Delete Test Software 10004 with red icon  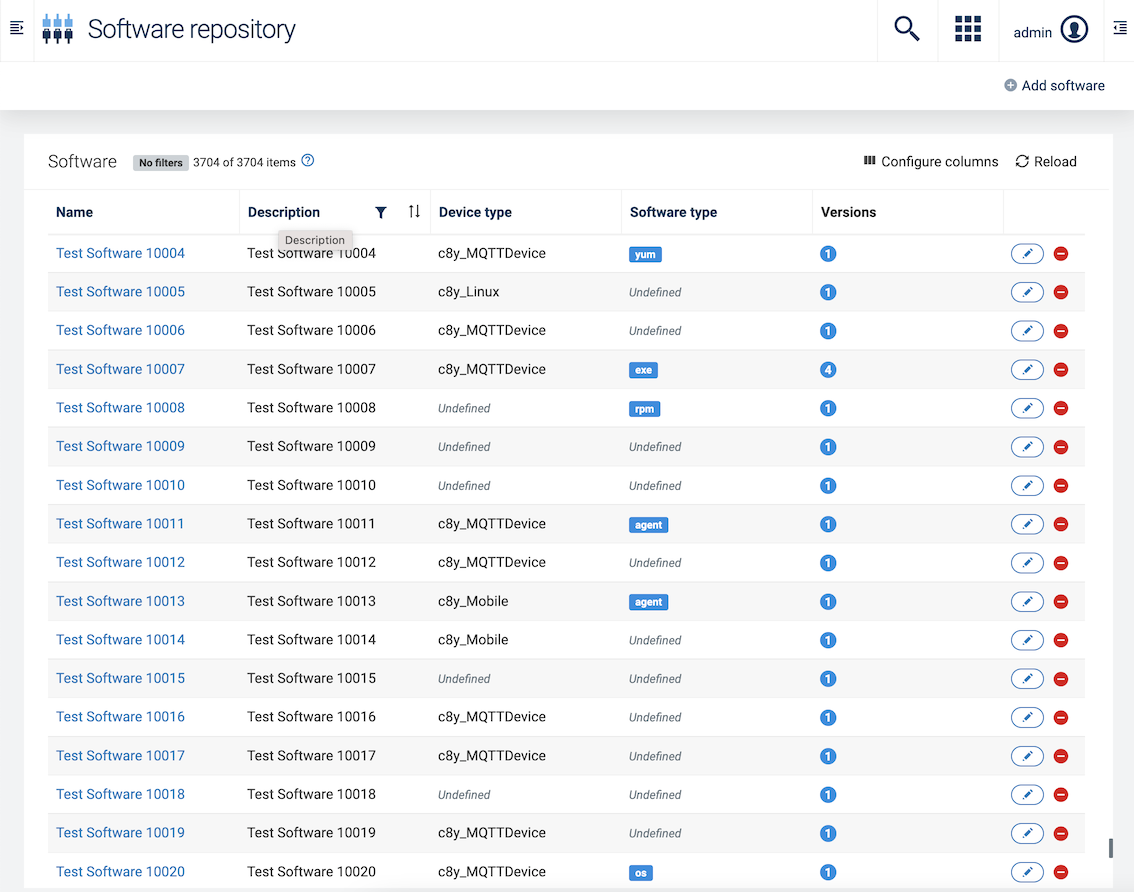coord(1061,254)
